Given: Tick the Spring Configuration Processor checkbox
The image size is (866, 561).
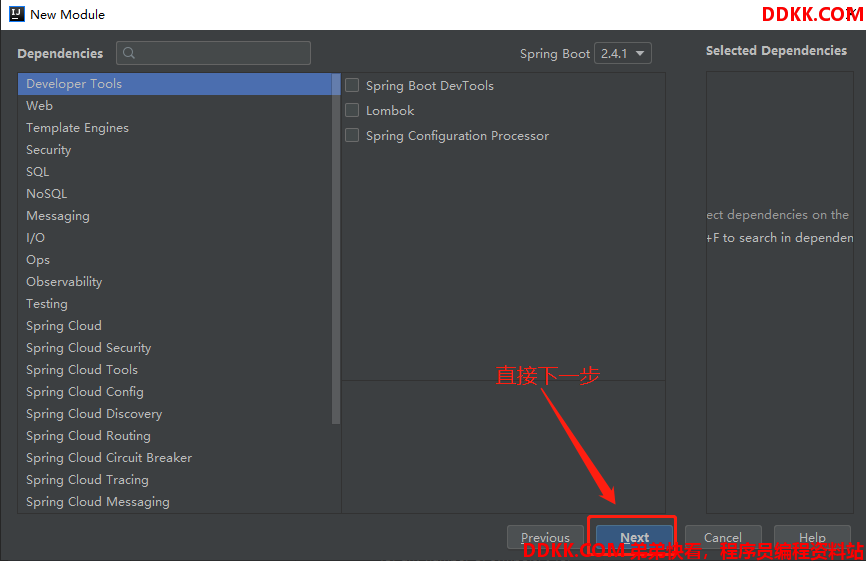Looking at the screenshot, I should pyautogui.click(x=352, y=135).
